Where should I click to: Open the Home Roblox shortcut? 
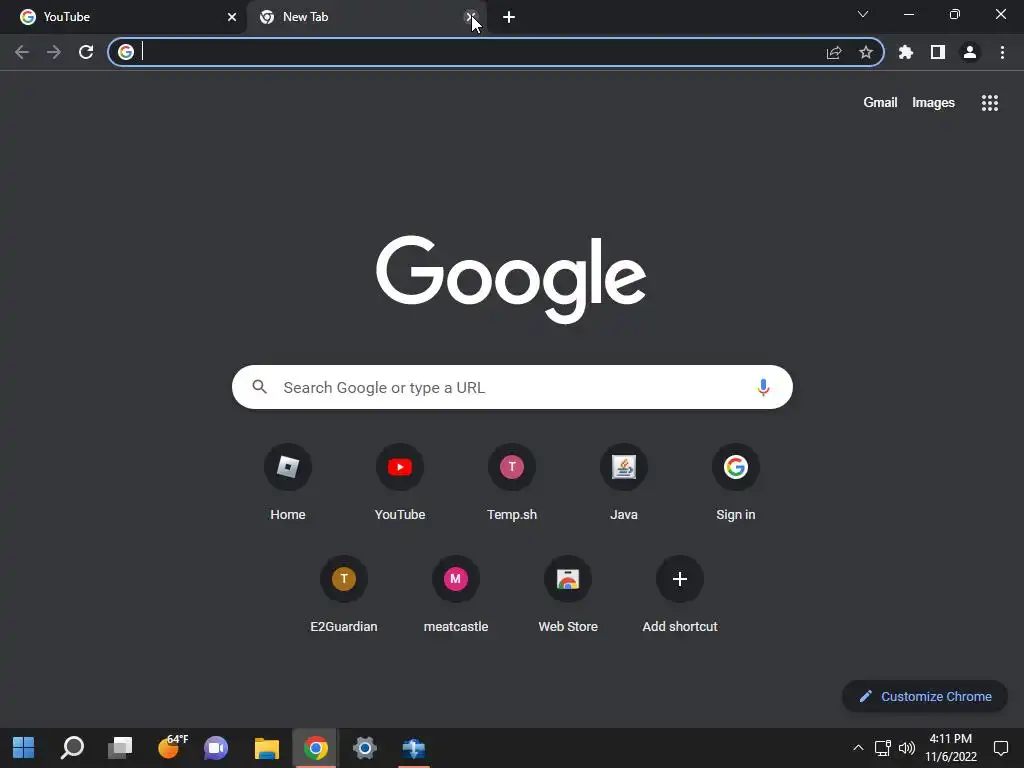pos(288,483)
